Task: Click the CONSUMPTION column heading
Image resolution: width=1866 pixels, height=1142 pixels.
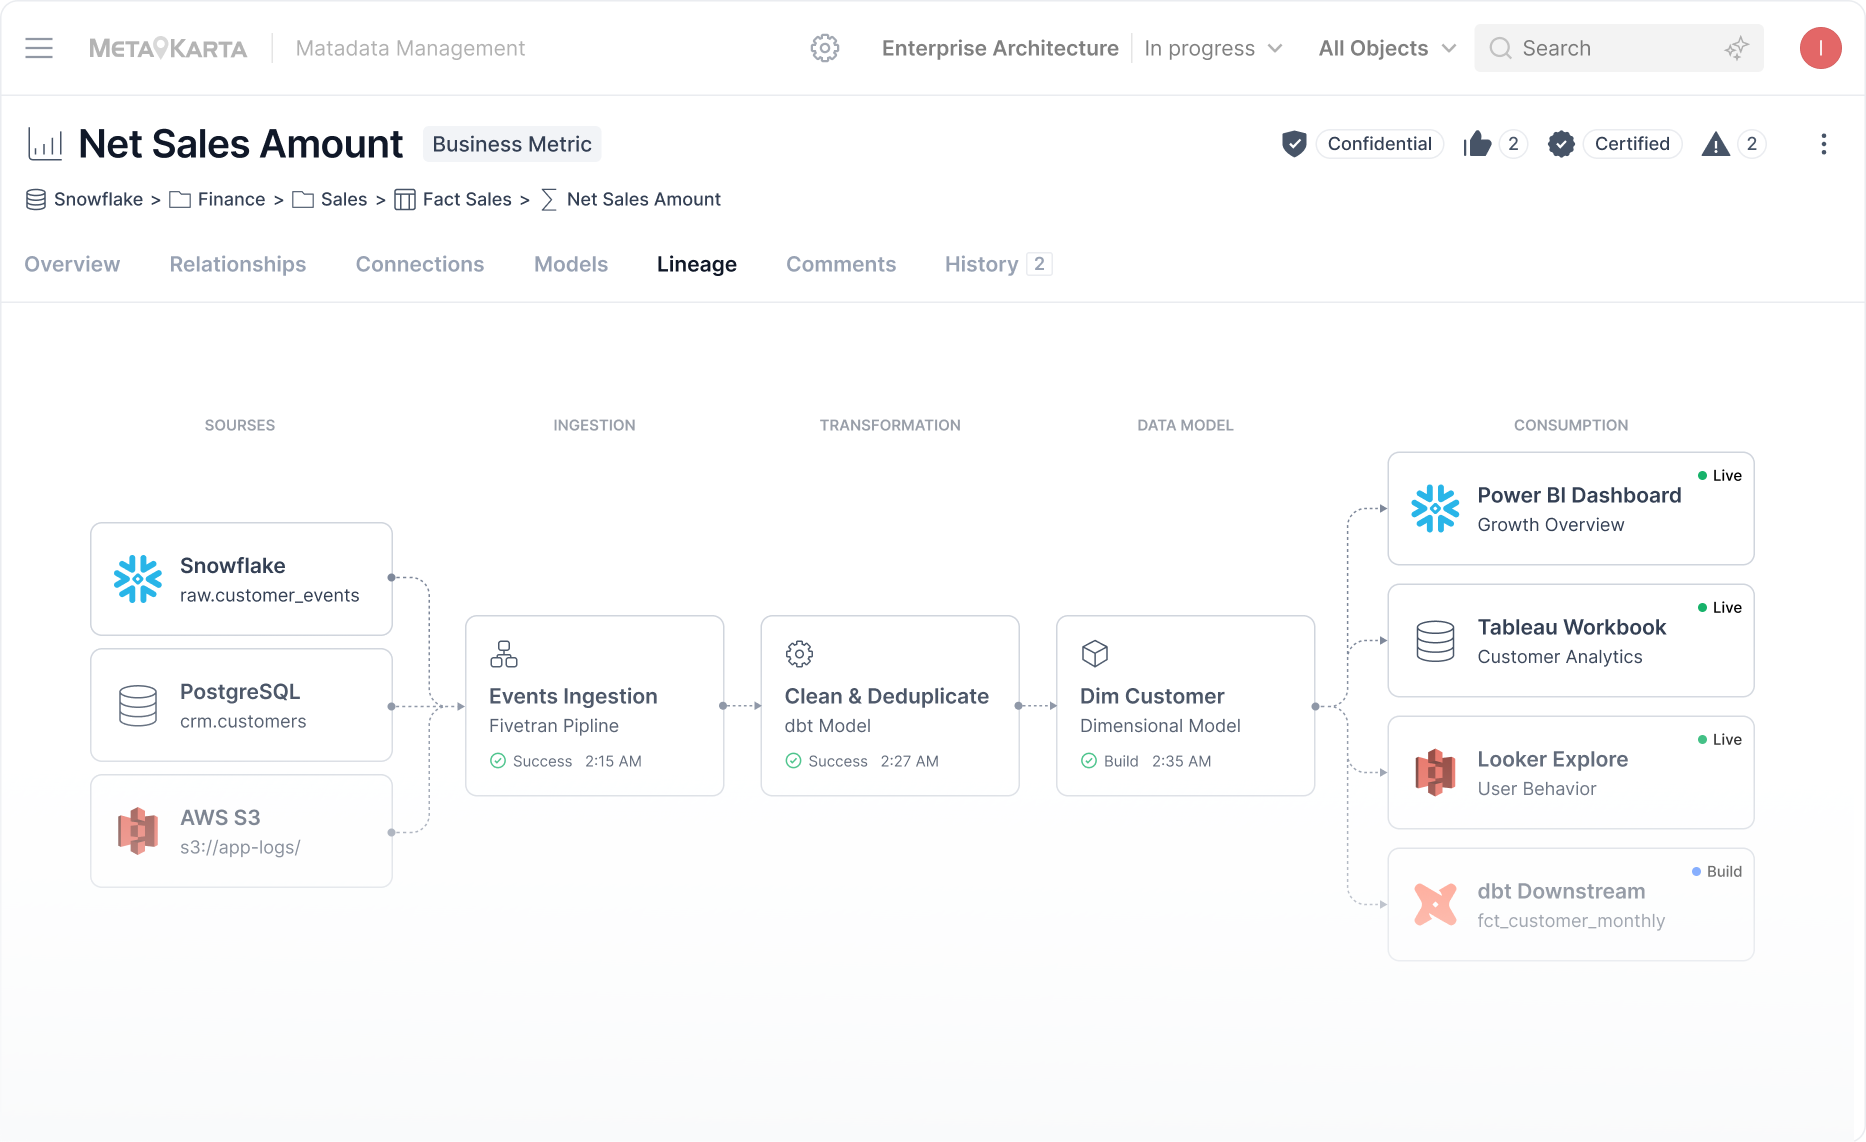Action: pos(1571,425)
